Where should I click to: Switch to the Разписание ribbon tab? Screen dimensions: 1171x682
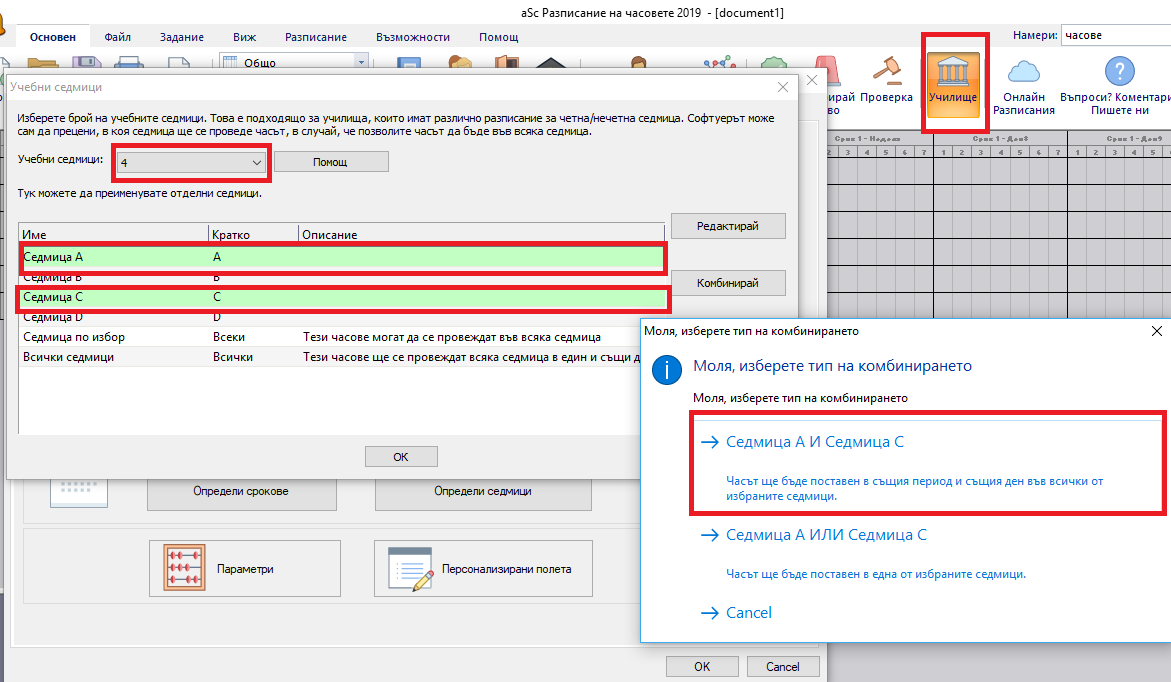(316, 37)
